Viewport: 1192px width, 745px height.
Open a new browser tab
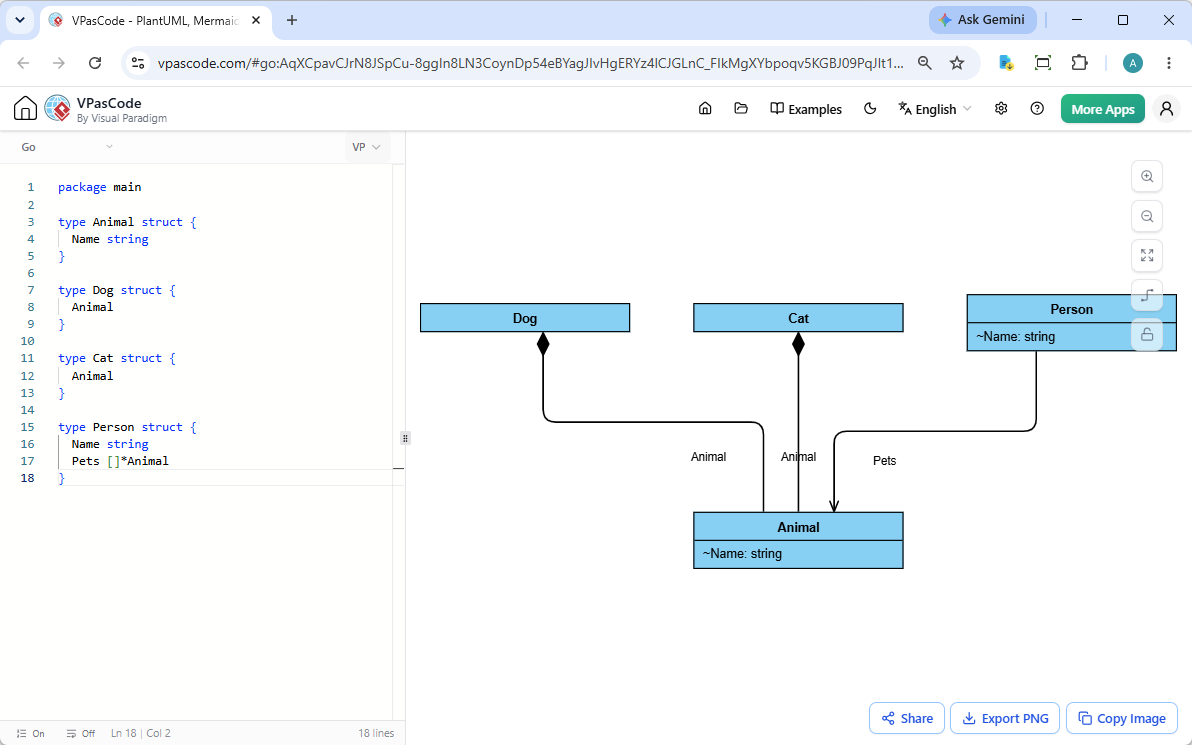(292, 21)
